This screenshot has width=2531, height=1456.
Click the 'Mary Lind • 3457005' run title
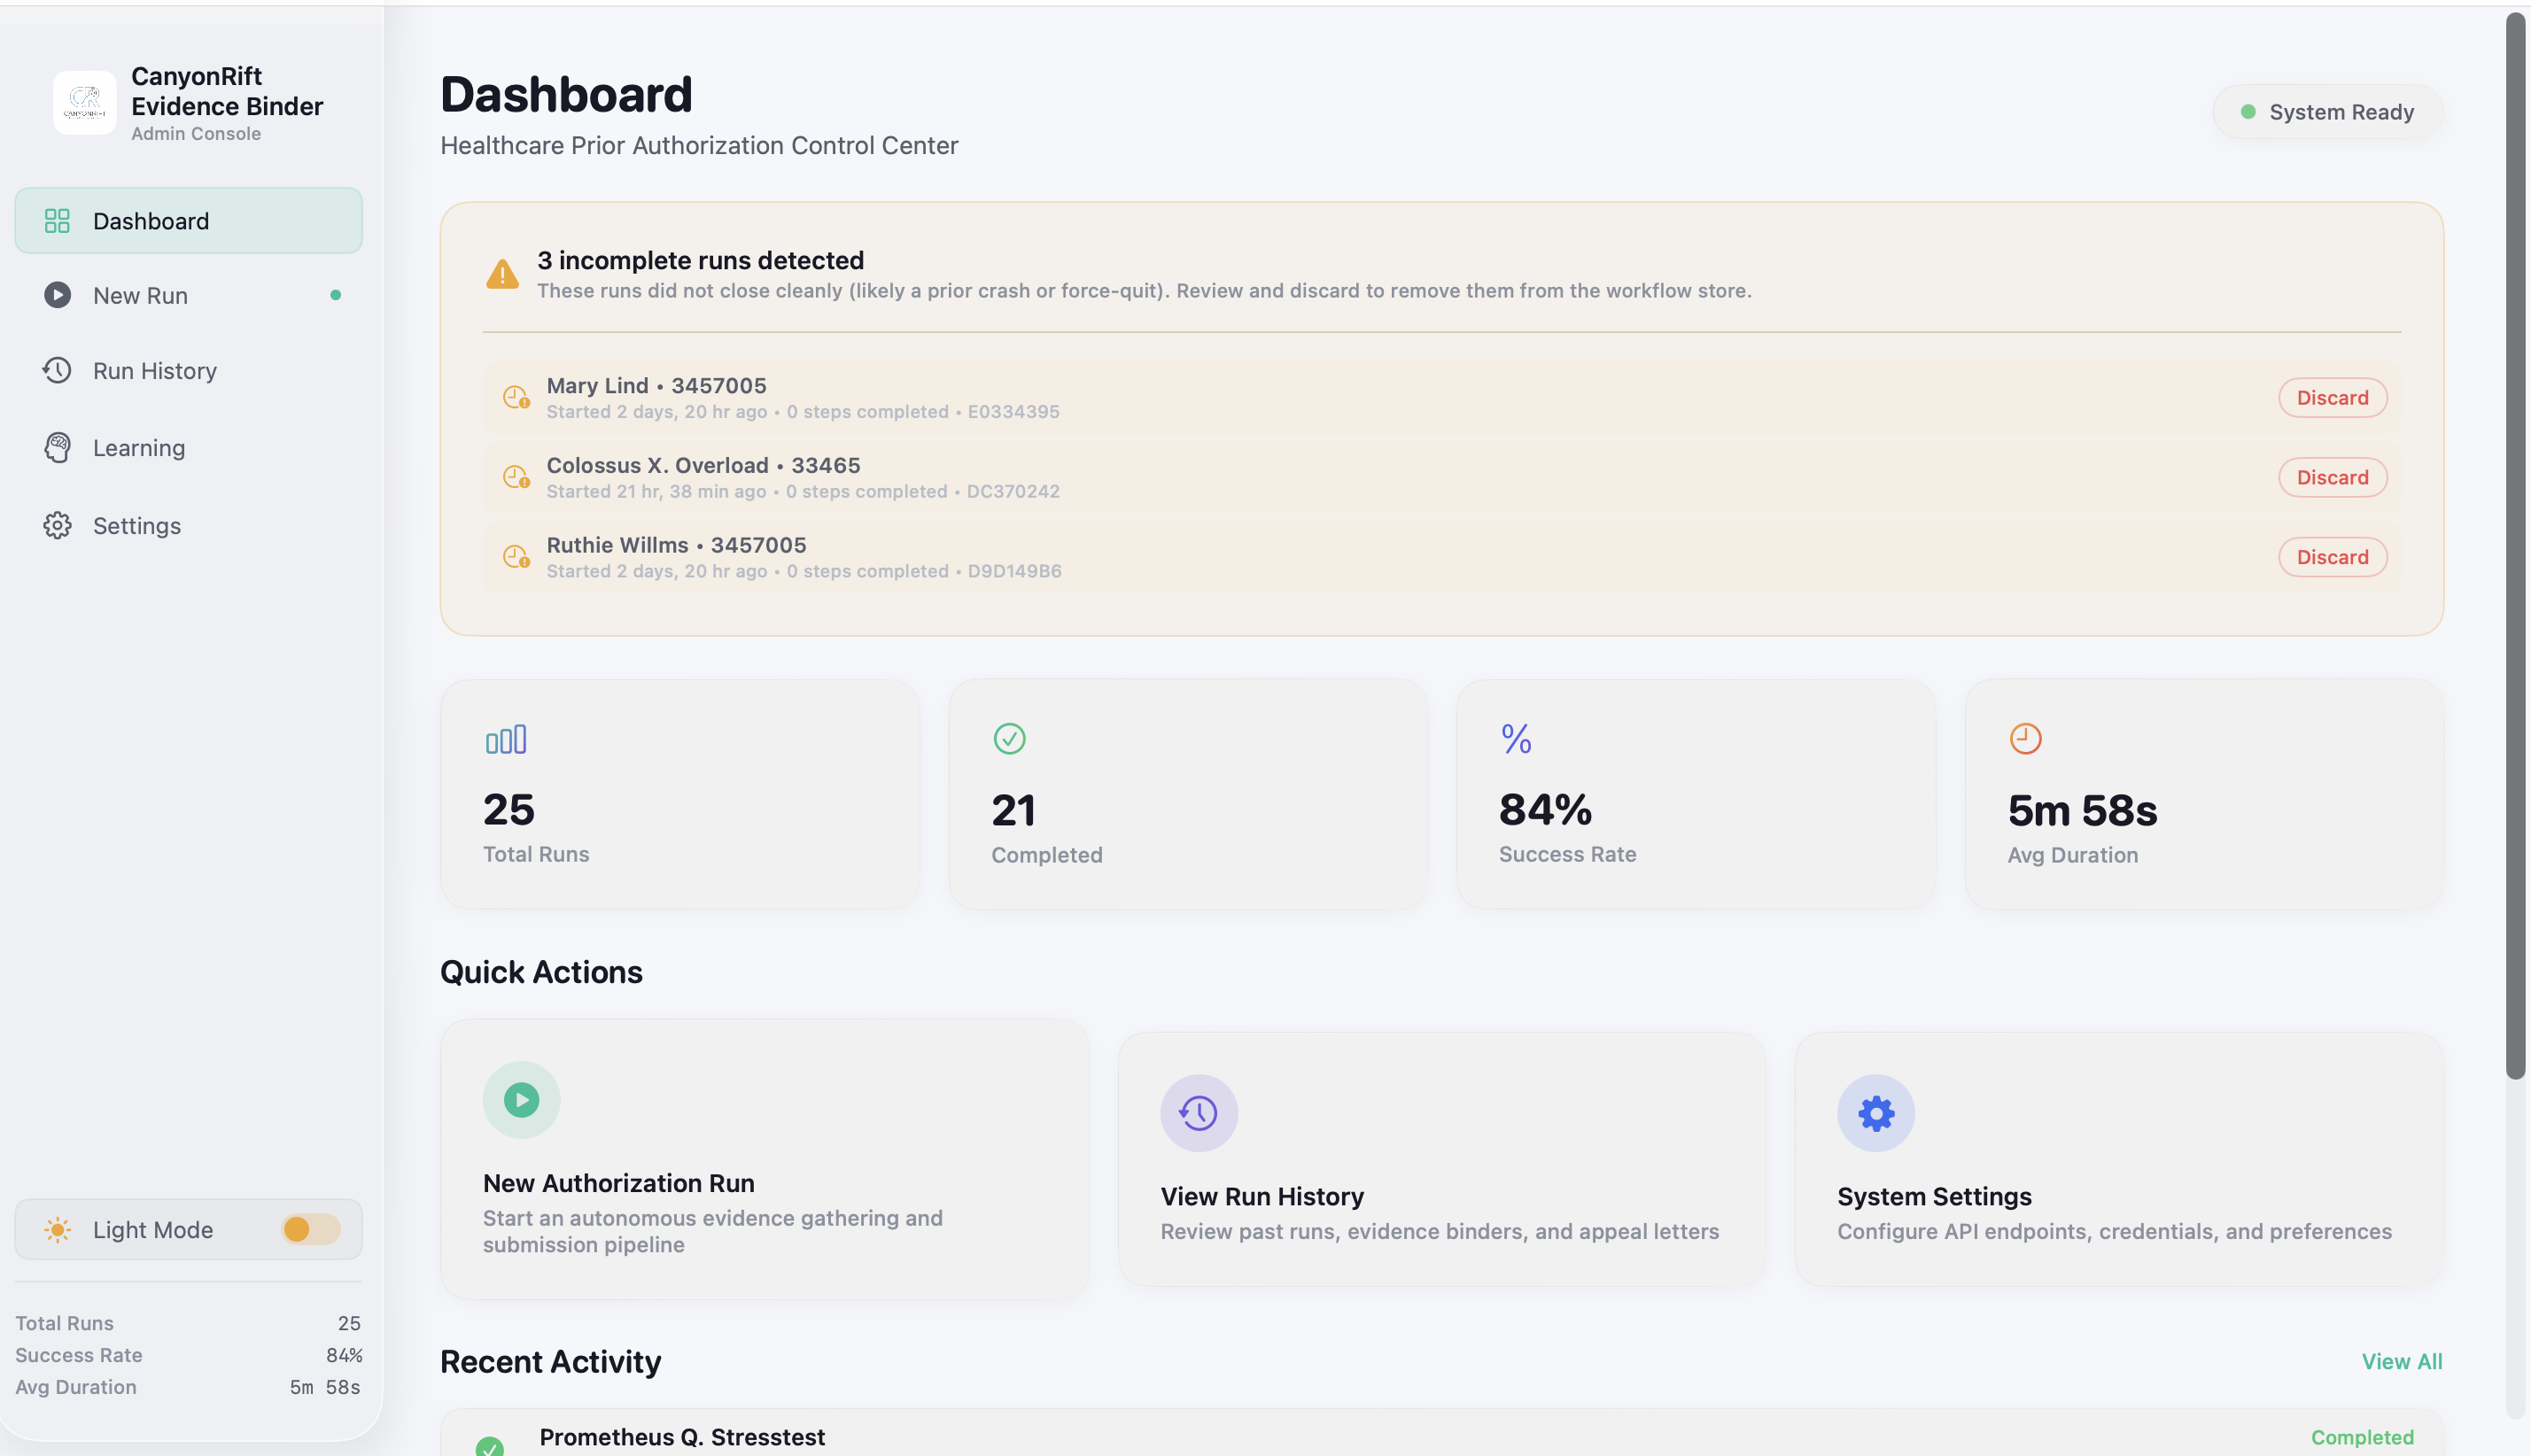[x=656, y=385]
